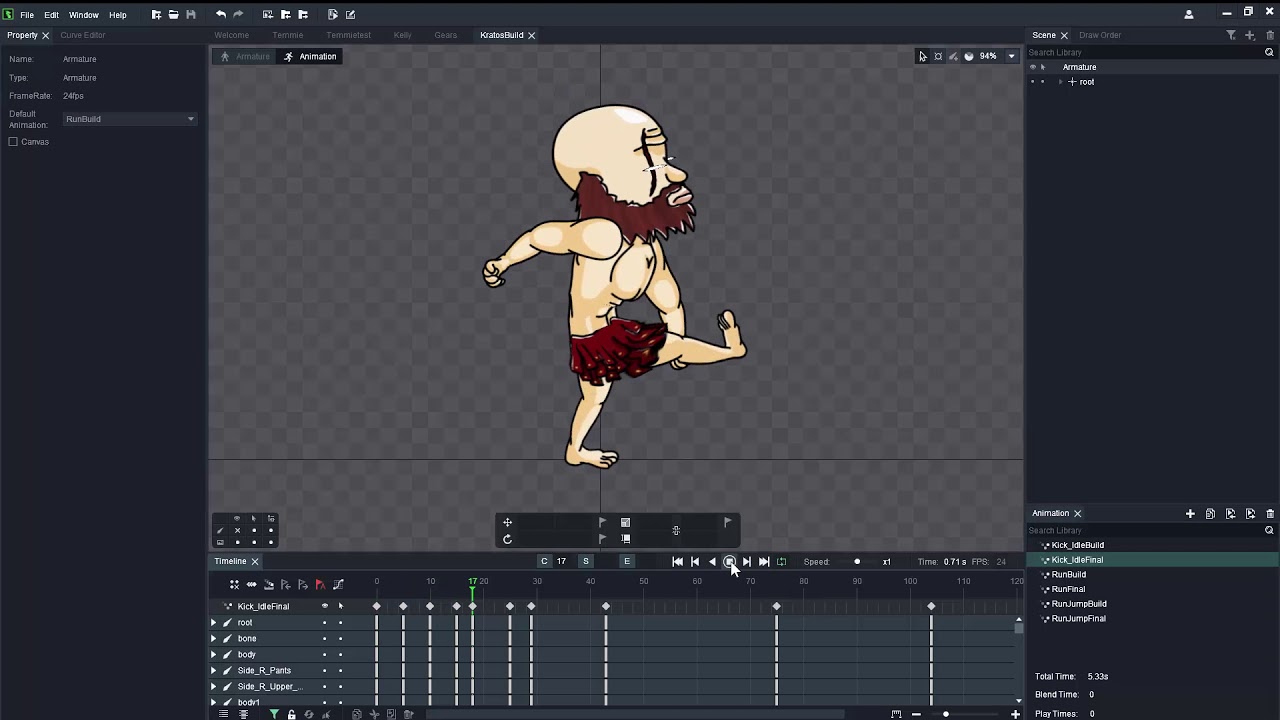Expand the root bone in Scene tree

1060,82
